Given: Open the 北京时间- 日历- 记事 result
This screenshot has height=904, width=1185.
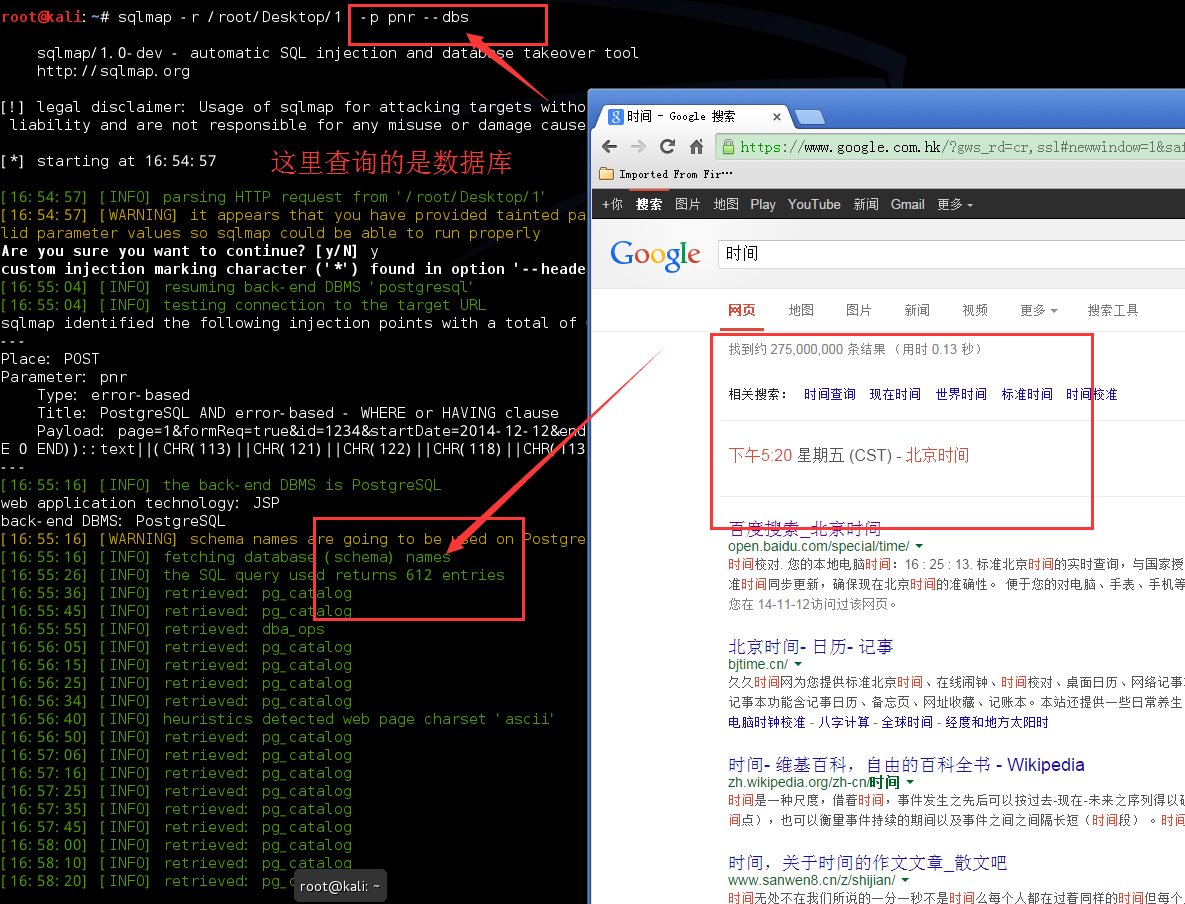Looking at the screenshot, I should [x=810, y=646].
